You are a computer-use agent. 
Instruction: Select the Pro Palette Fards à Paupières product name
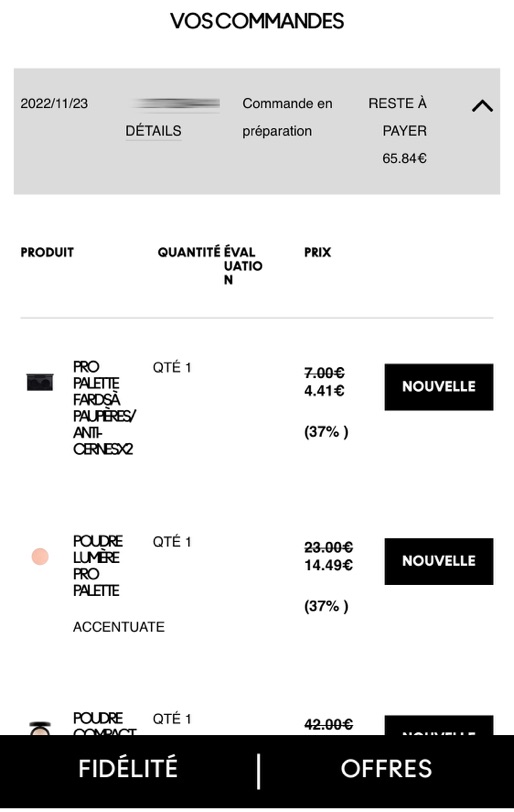click(104, 408)
